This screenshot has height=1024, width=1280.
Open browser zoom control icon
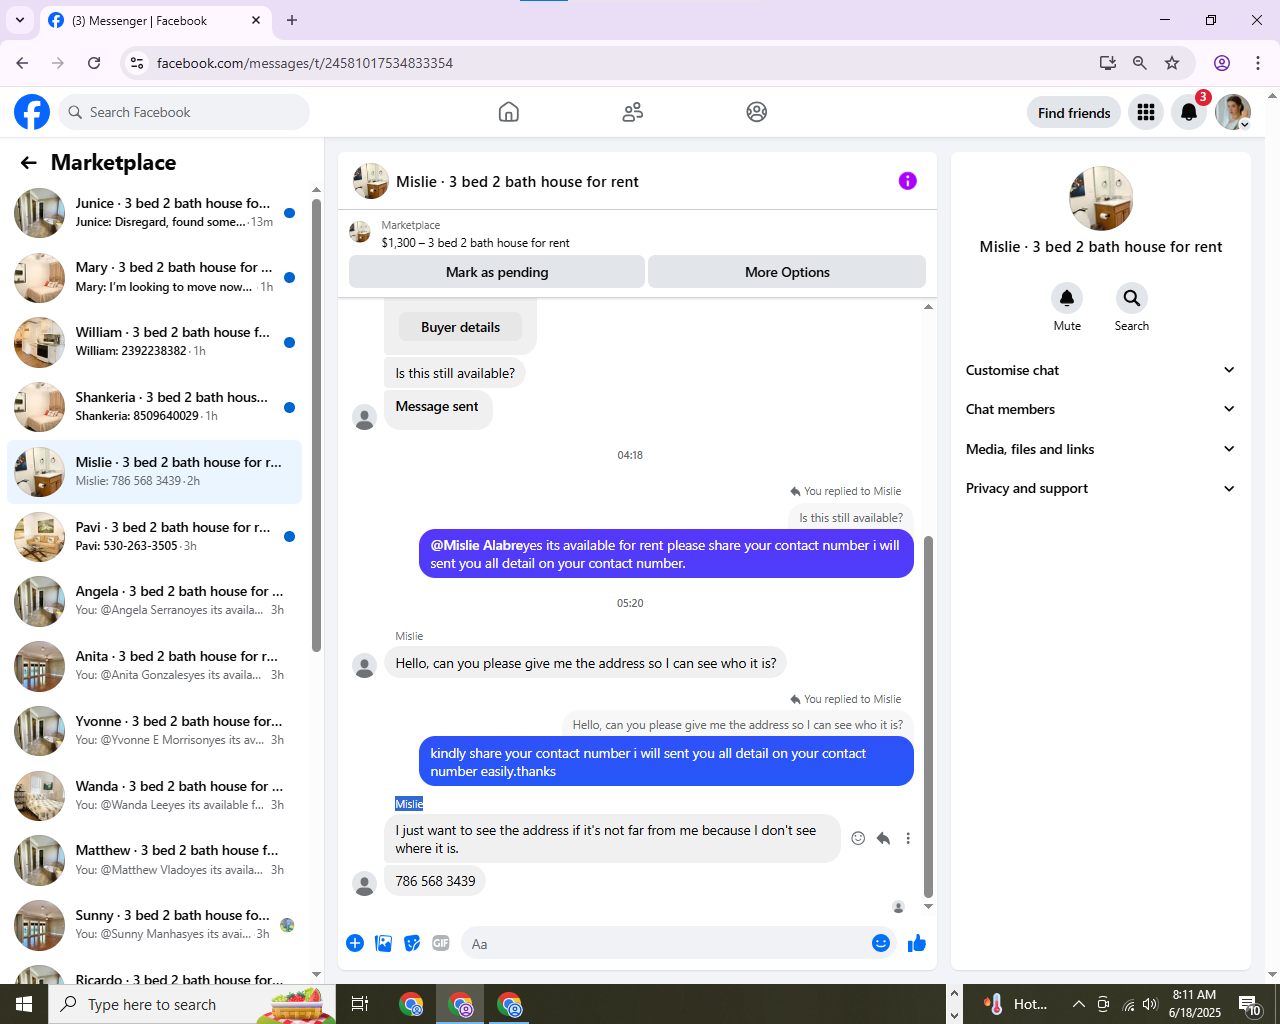tap(1140, 63)
